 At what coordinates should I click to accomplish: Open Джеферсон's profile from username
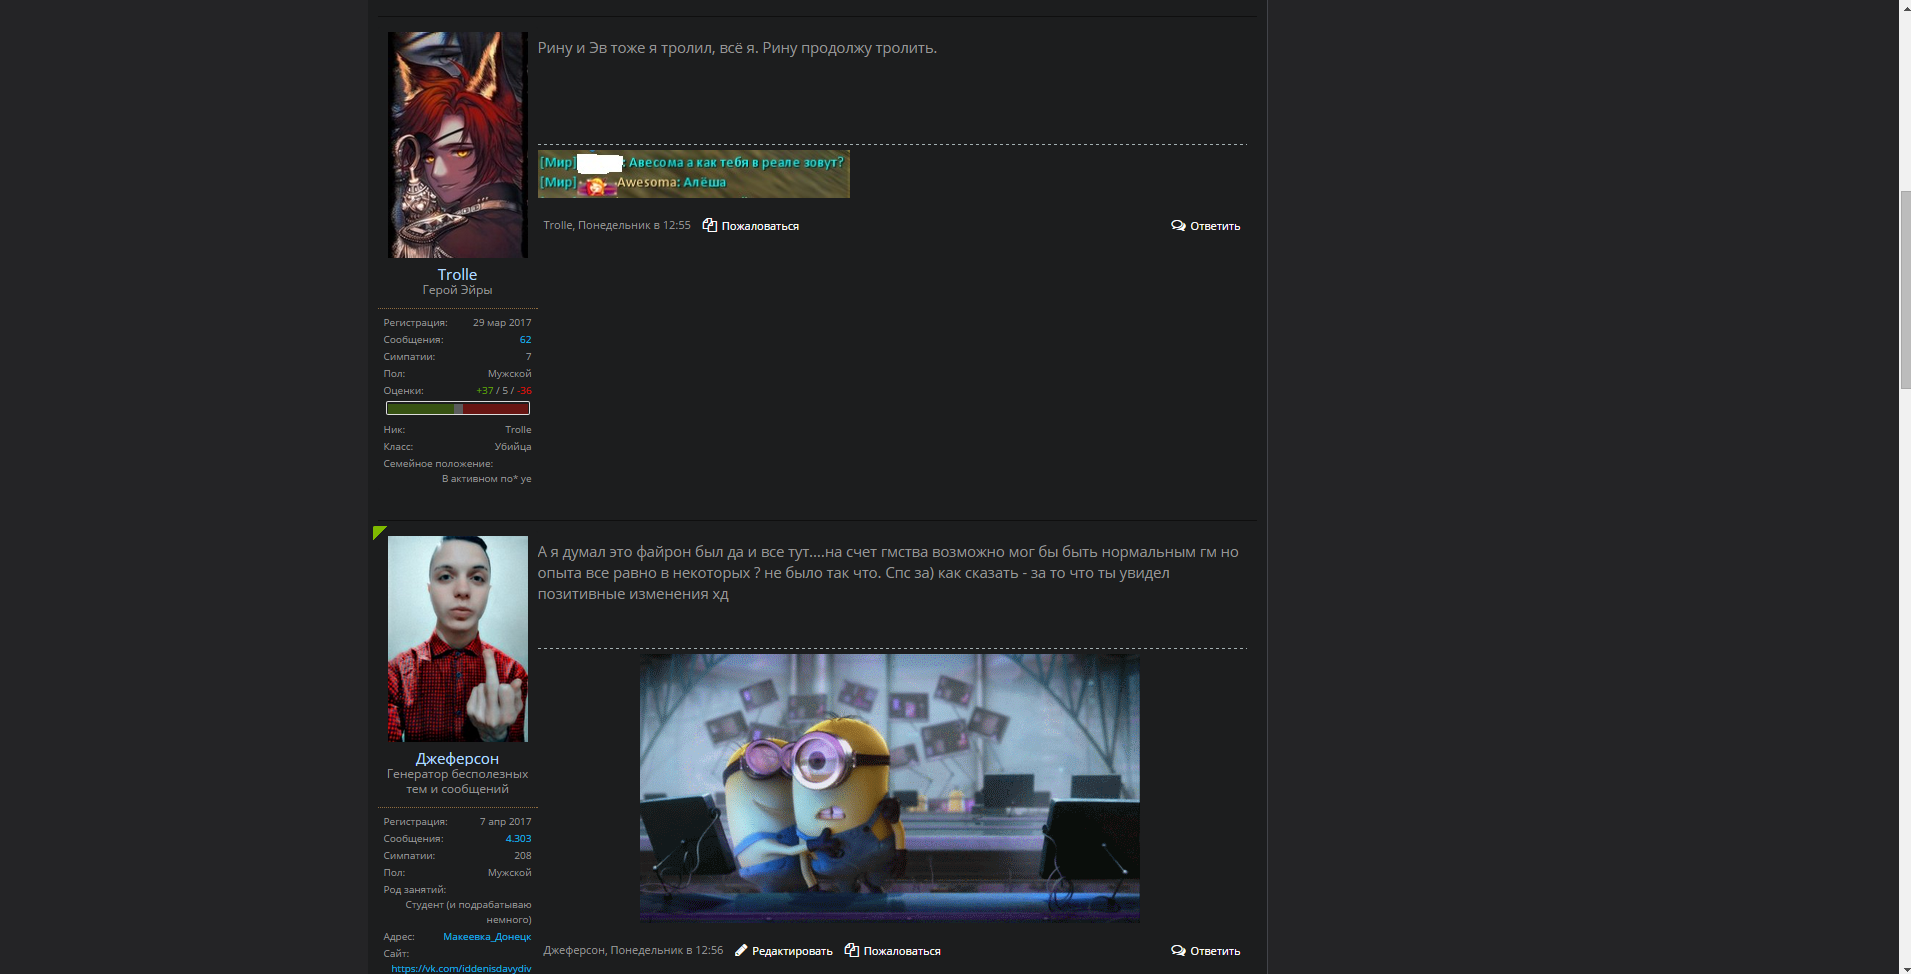[x=457, y=758]
